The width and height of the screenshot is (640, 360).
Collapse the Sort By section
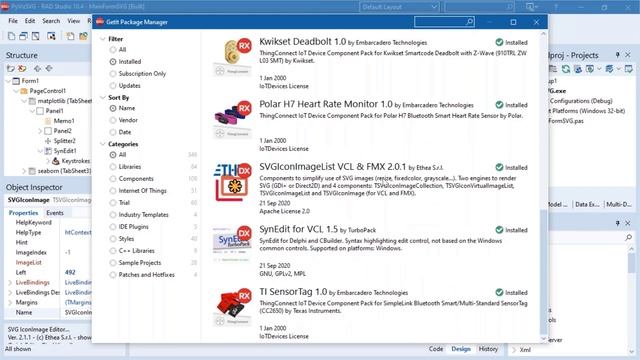point(102,98)
